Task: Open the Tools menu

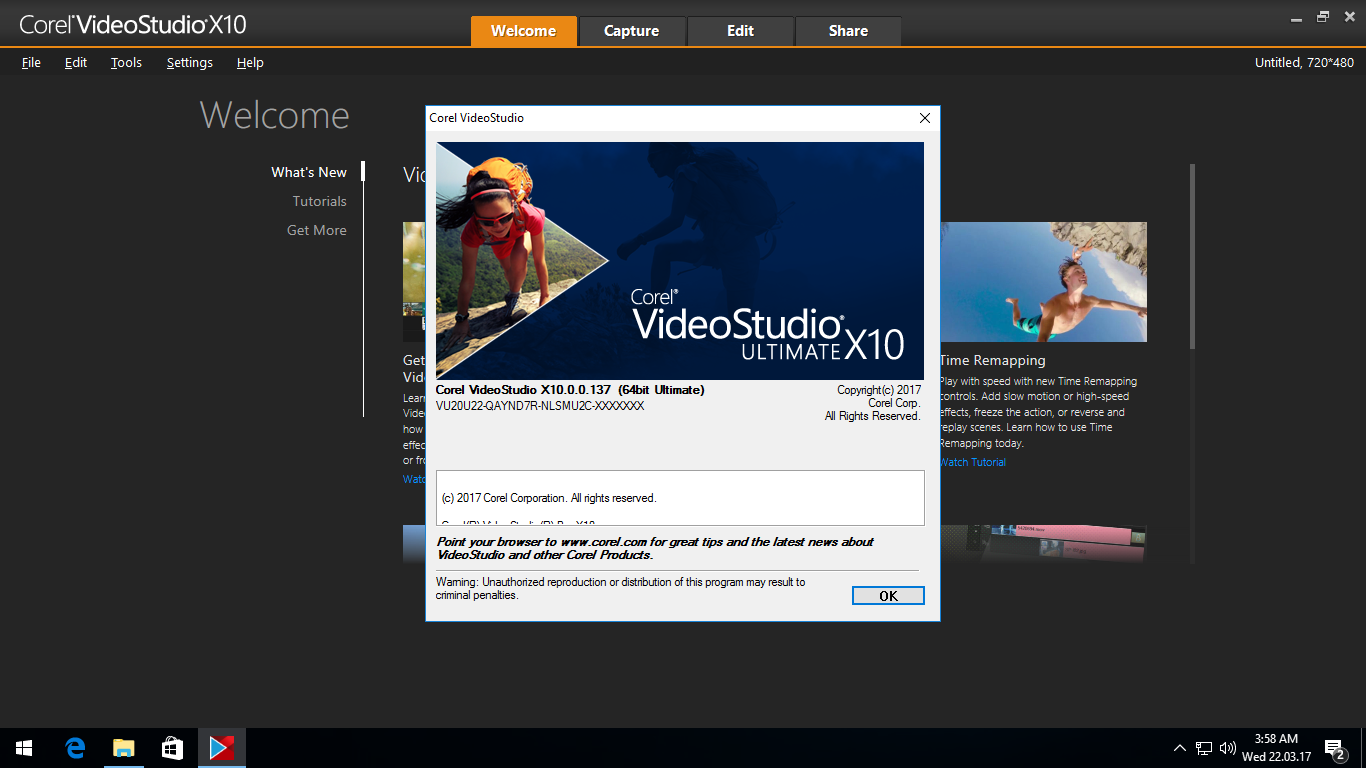Action: (x=126, y=62)
